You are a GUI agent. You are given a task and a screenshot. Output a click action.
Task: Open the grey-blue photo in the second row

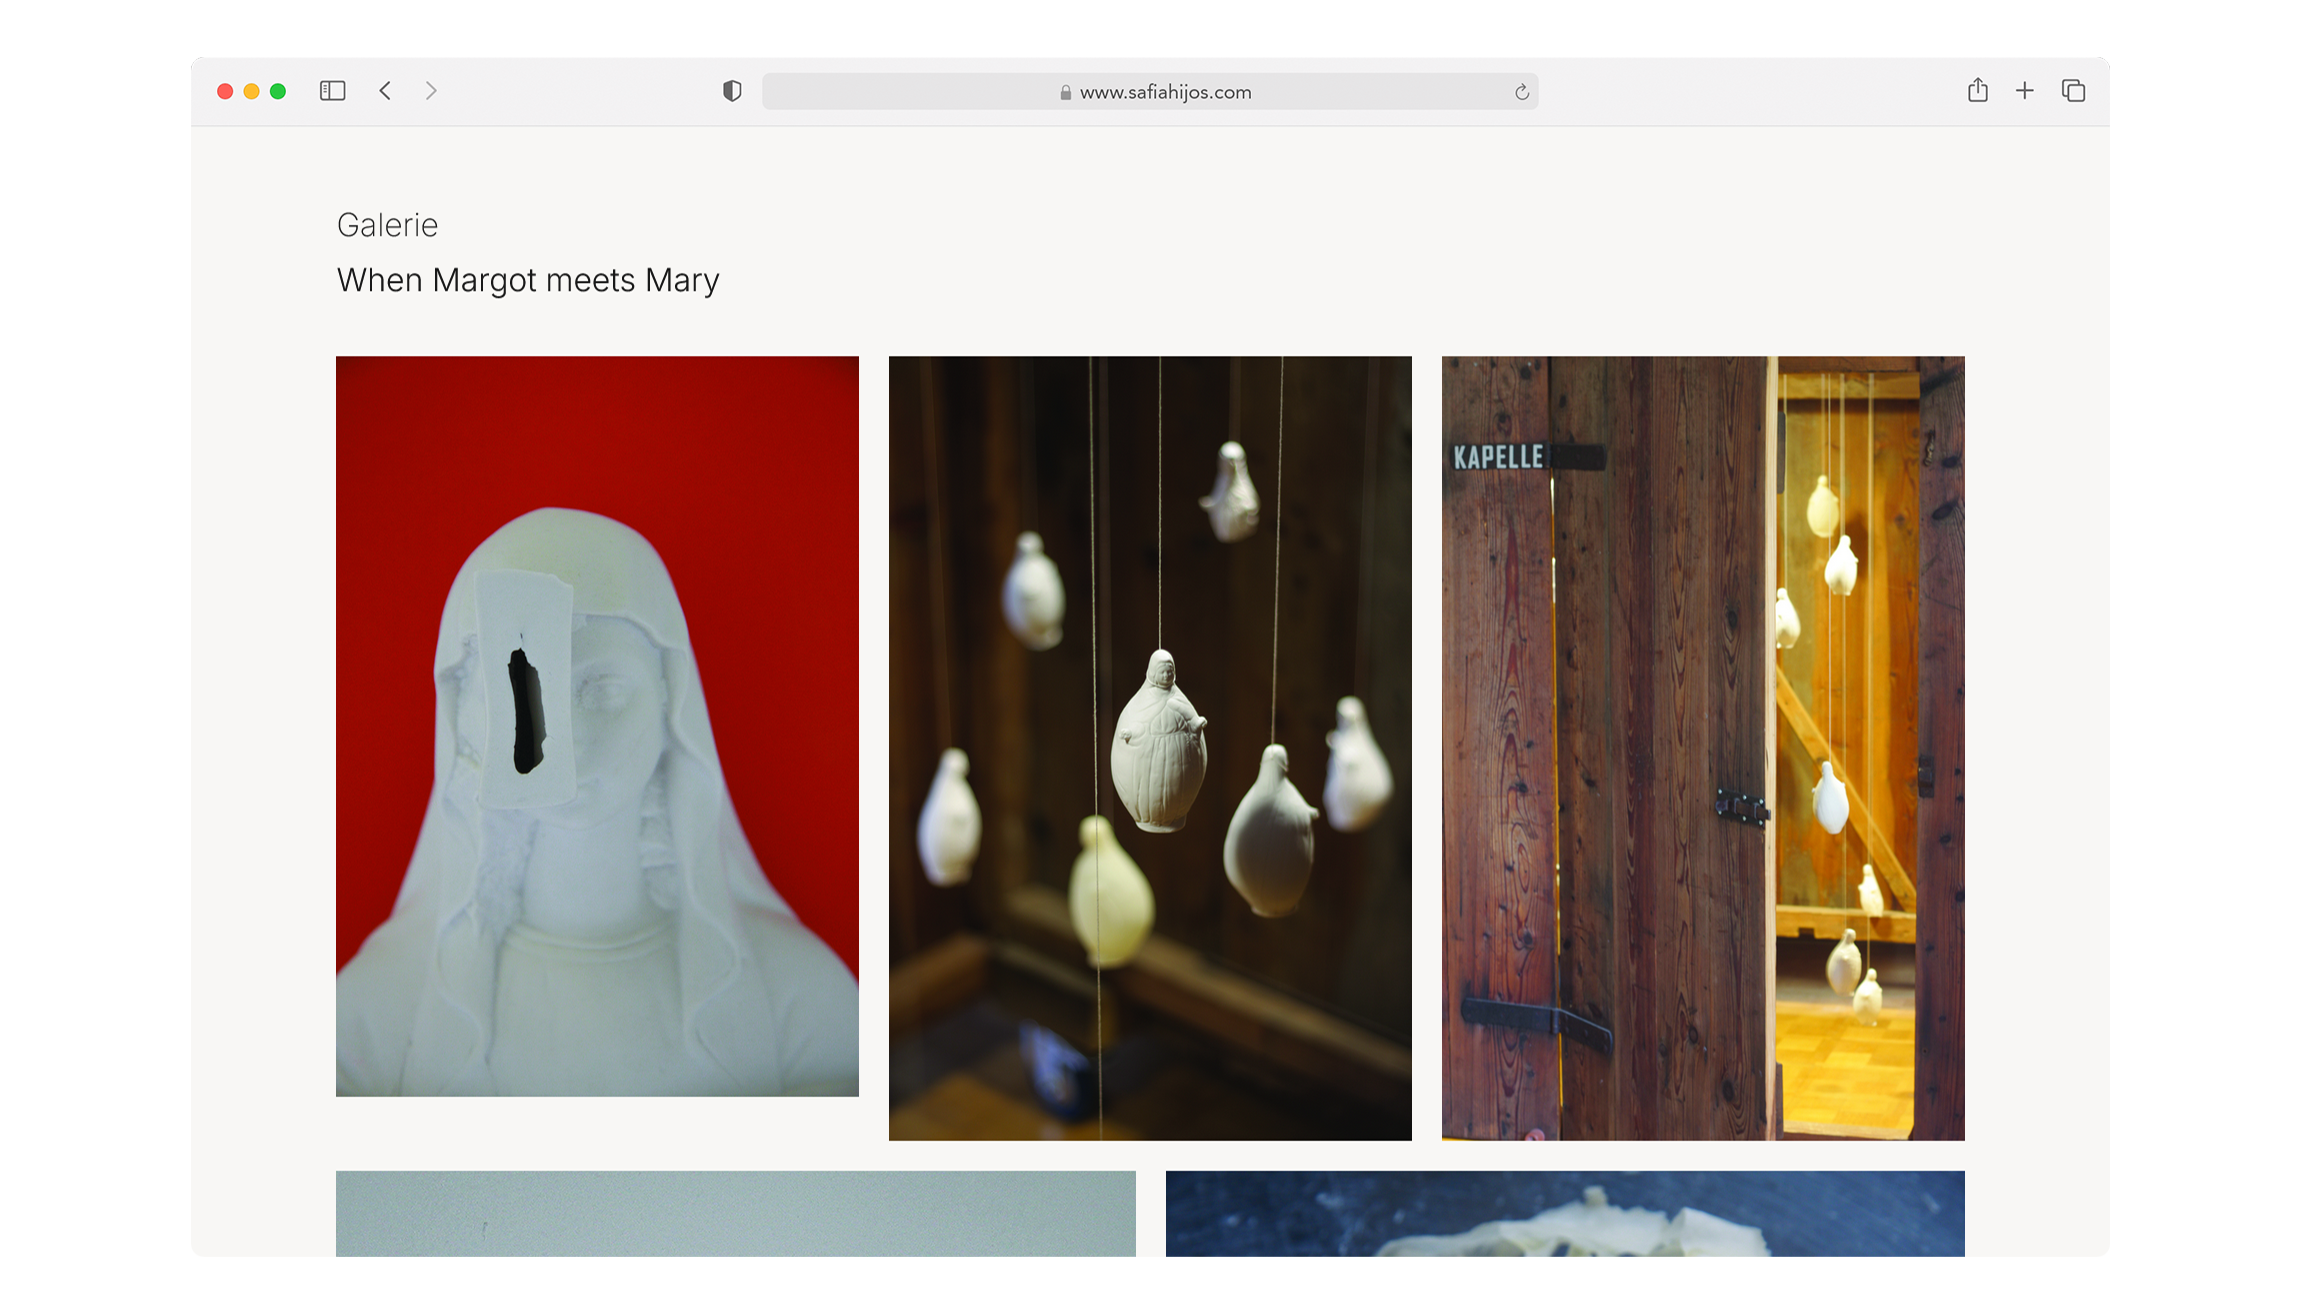735,1213
